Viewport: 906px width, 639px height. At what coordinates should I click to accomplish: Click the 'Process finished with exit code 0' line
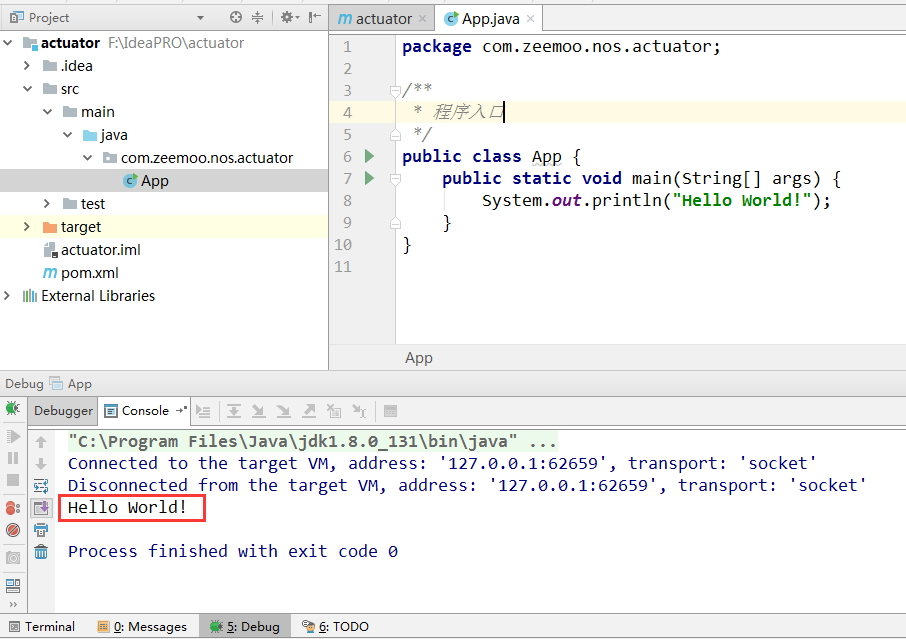click(233, 551)
